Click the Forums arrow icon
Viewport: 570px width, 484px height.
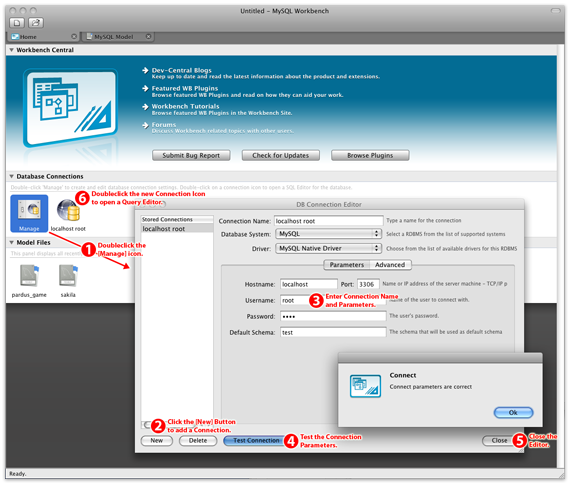point(145,125)
